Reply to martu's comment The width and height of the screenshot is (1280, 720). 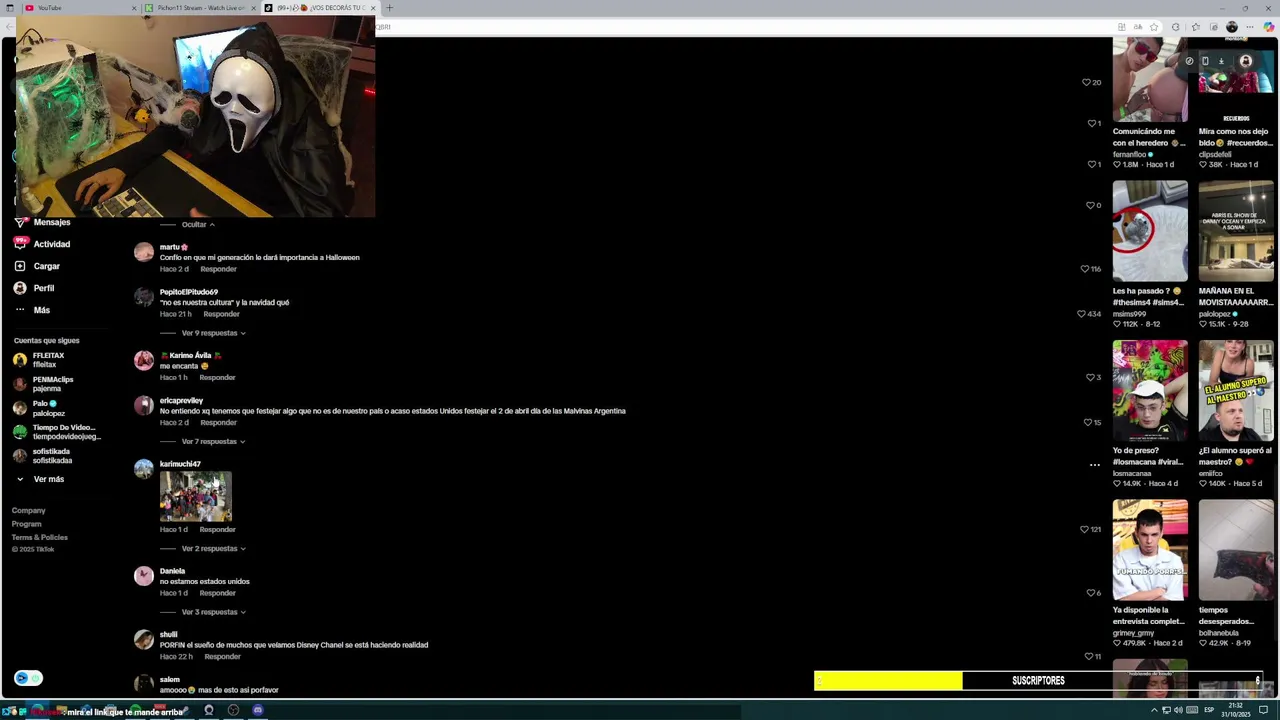click(x=218, y=269)
